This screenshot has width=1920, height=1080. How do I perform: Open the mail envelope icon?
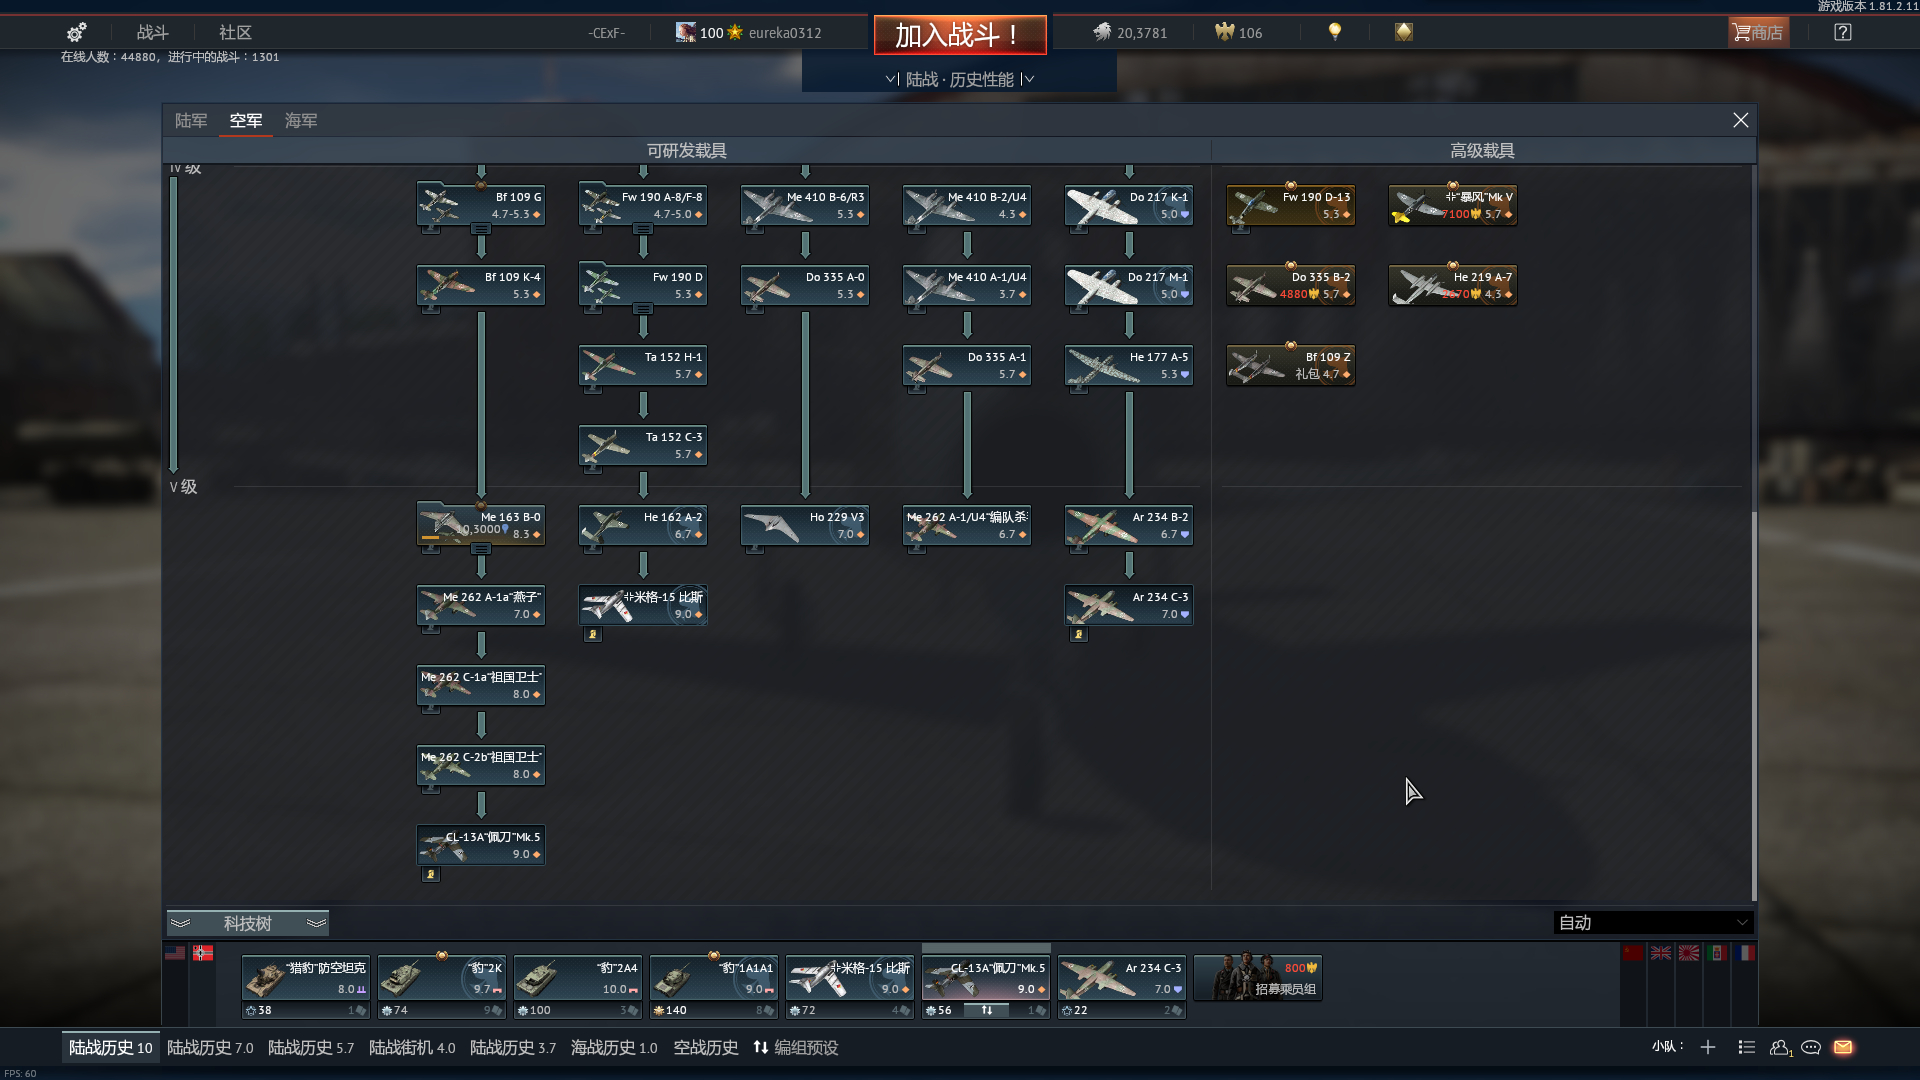(1843, 1047)
